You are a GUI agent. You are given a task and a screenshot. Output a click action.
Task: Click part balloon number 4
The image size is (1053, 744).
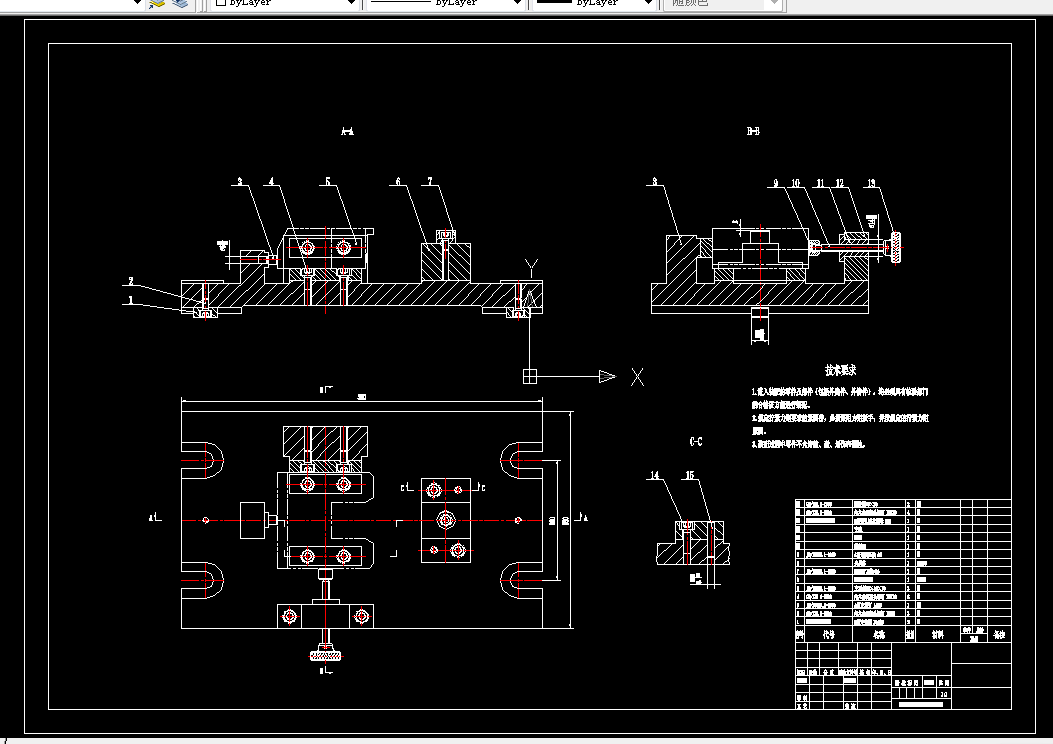click(x=271, y=181)
